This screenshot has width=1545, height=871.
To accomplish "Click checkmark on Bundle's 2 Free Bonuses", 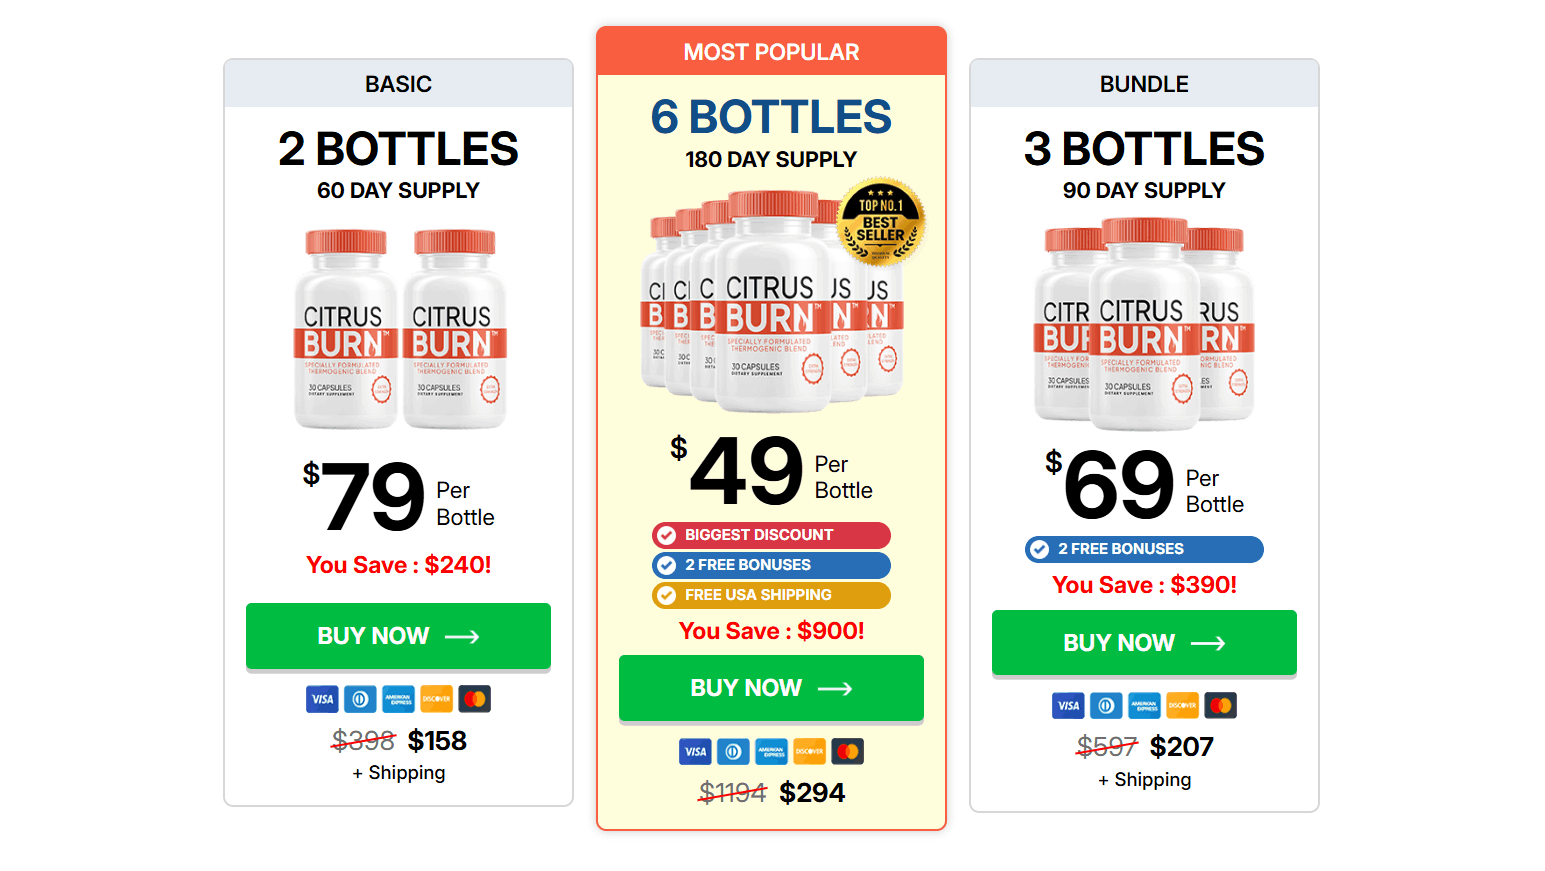I will pyautogui.click(x=1040, y=549).
